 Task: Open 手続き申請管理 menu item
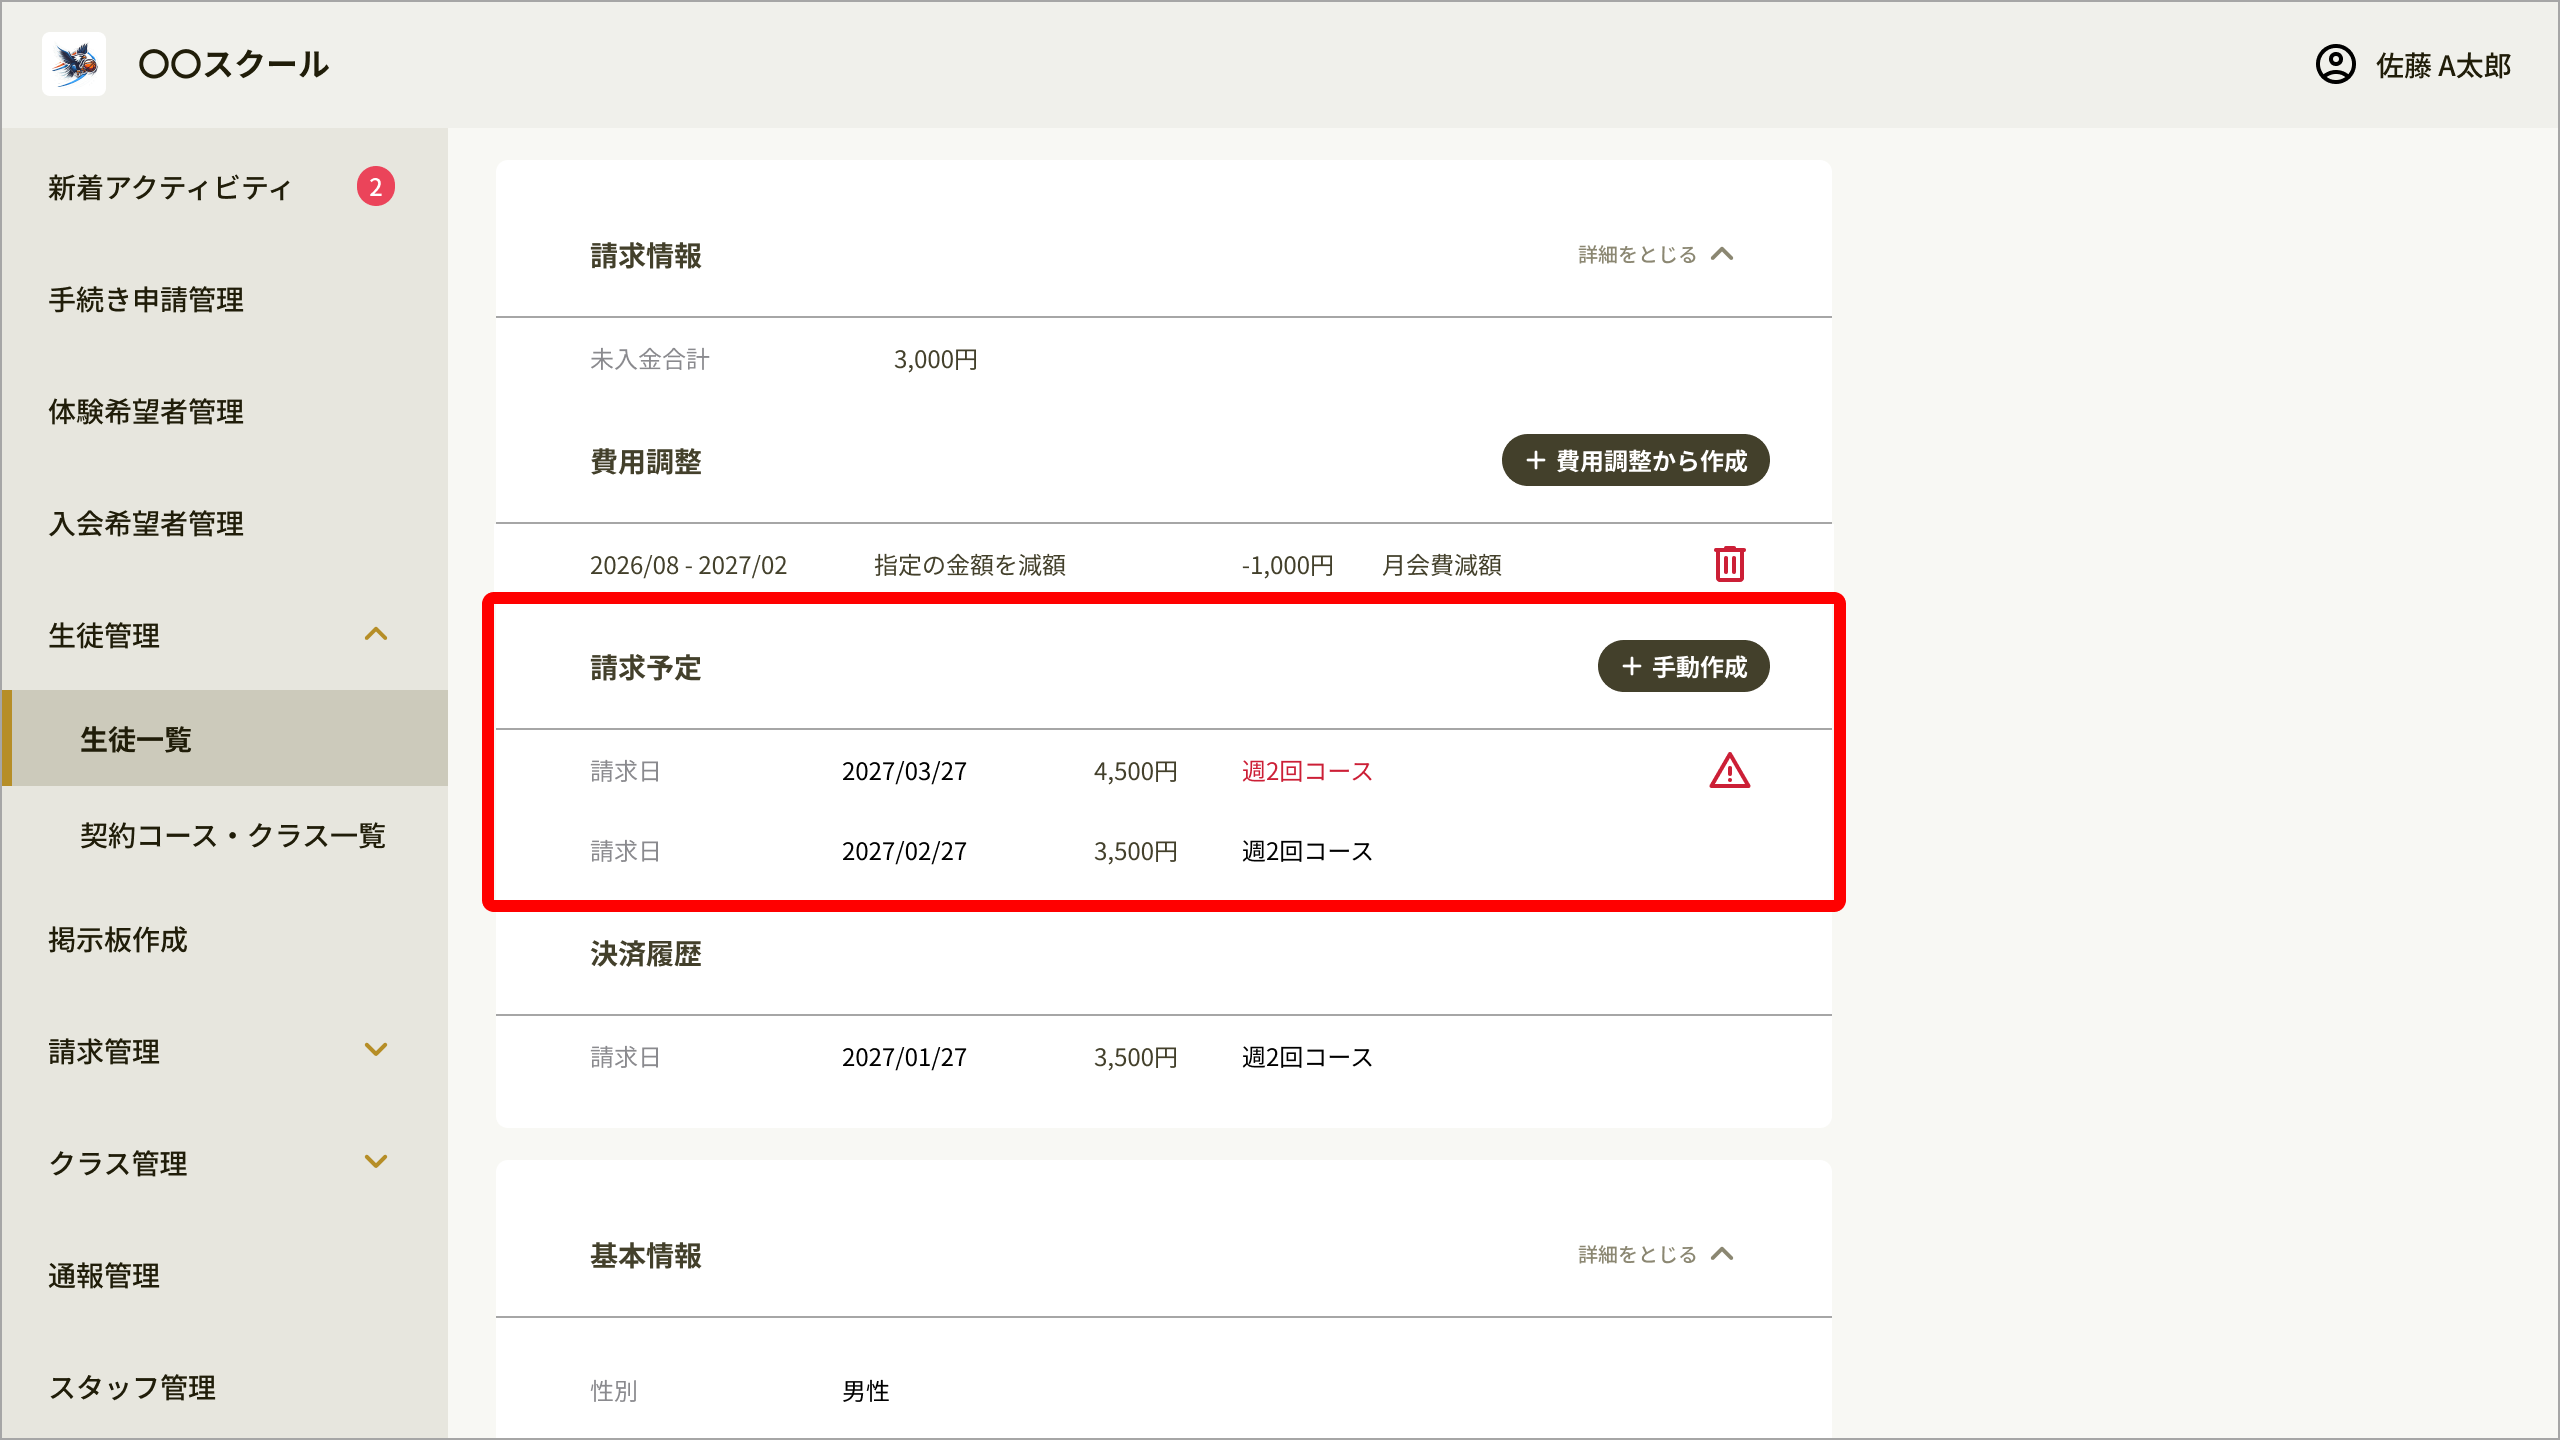[146, 299]
